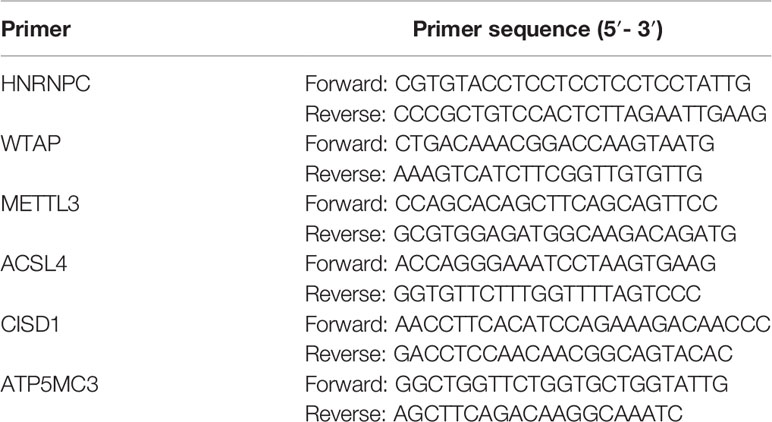
Task: Select the ACSL4 primer name
Action: tap(34, 264)
